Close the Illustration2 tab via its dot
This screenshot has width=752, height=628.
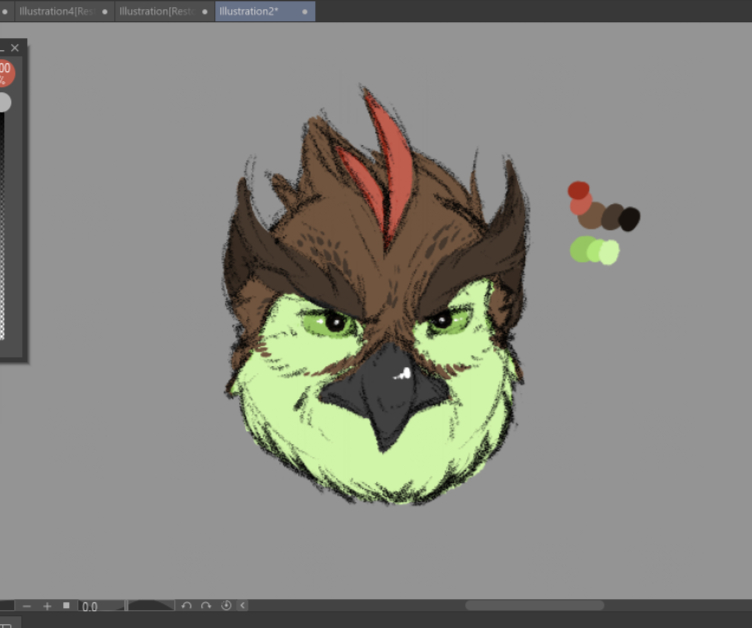pyautogui.click(x=303, y=12)
